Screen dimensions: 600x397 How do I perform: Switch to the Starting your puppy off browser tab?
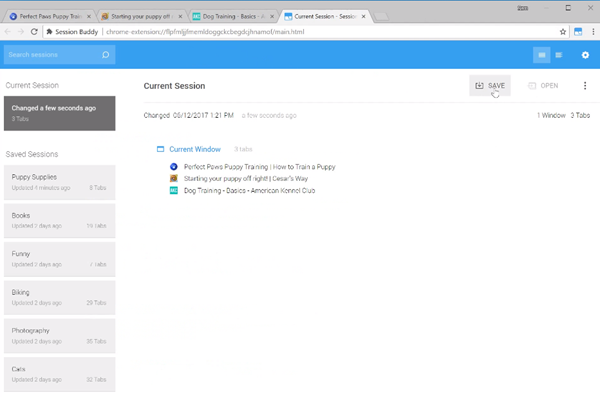point(140,16)
